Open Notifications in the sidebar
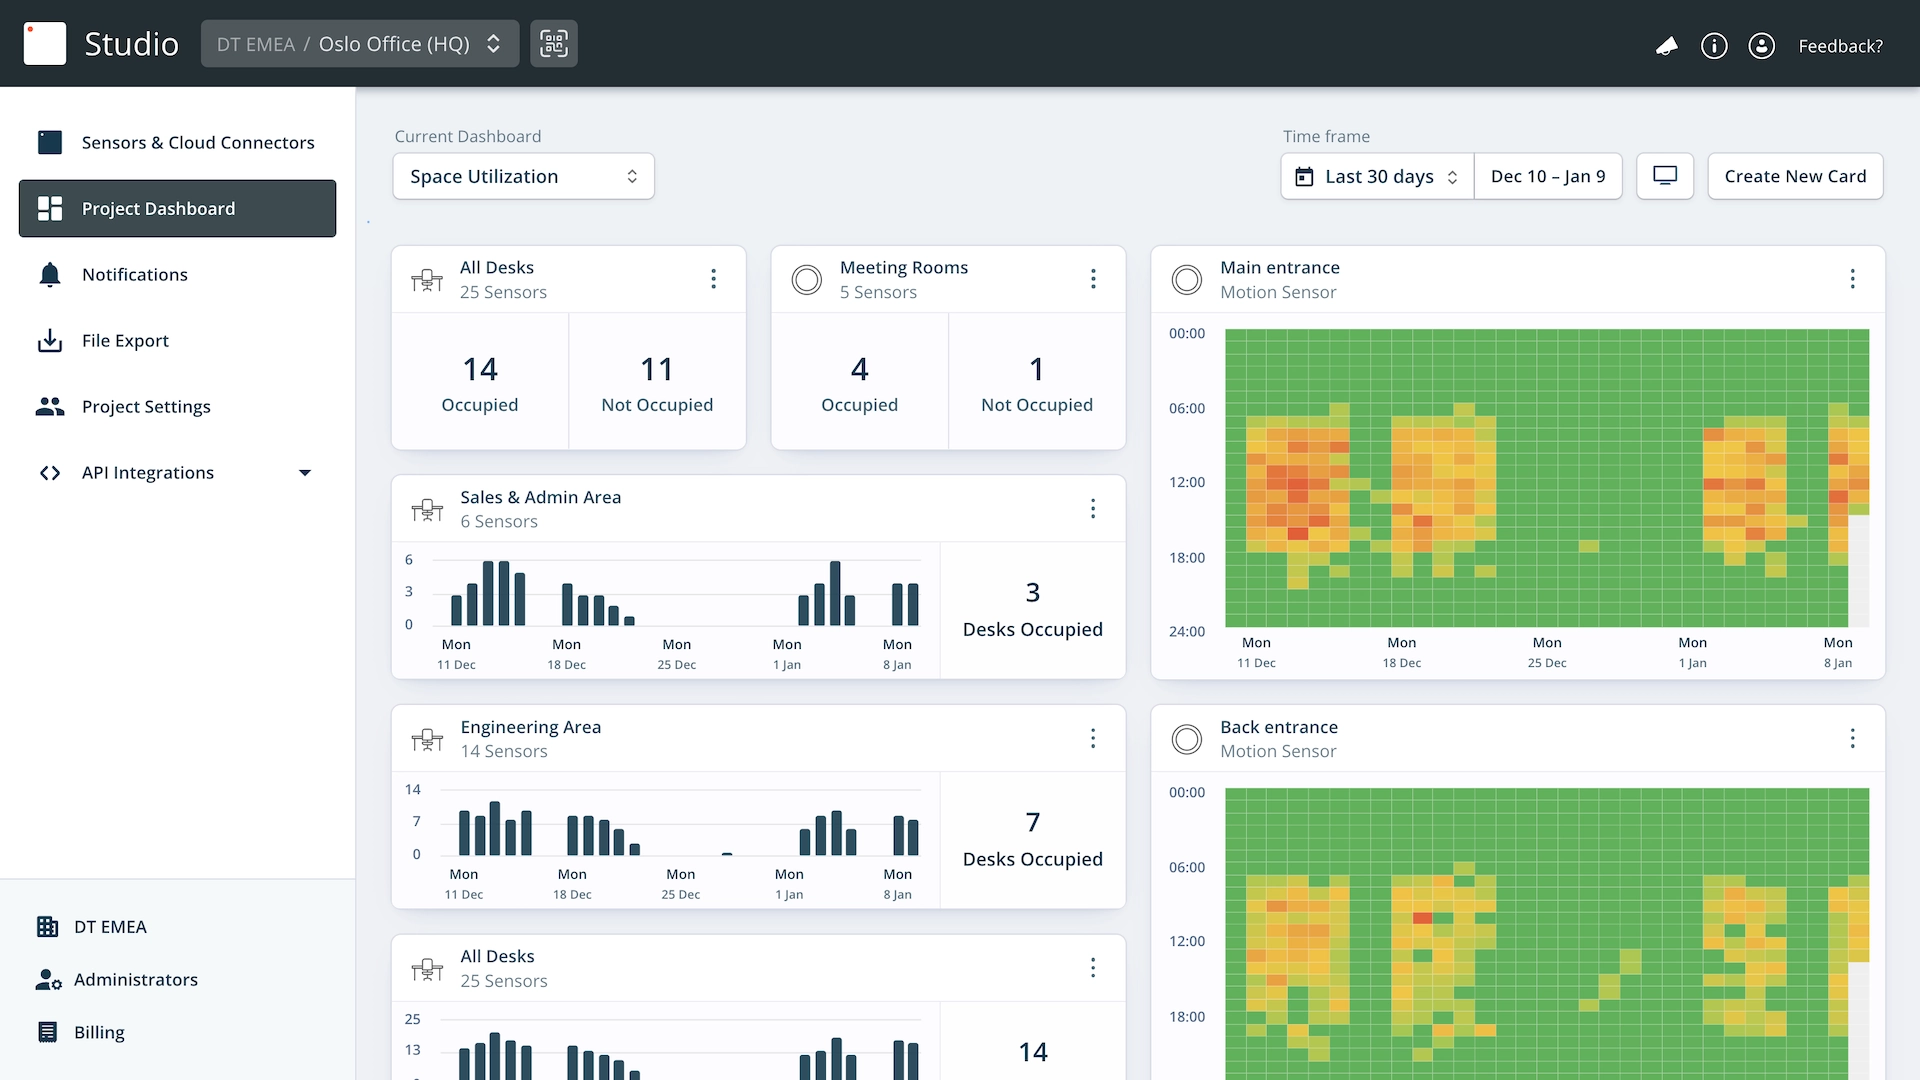Screen dimensions: 1920x1080 click(x=134, y=274)
